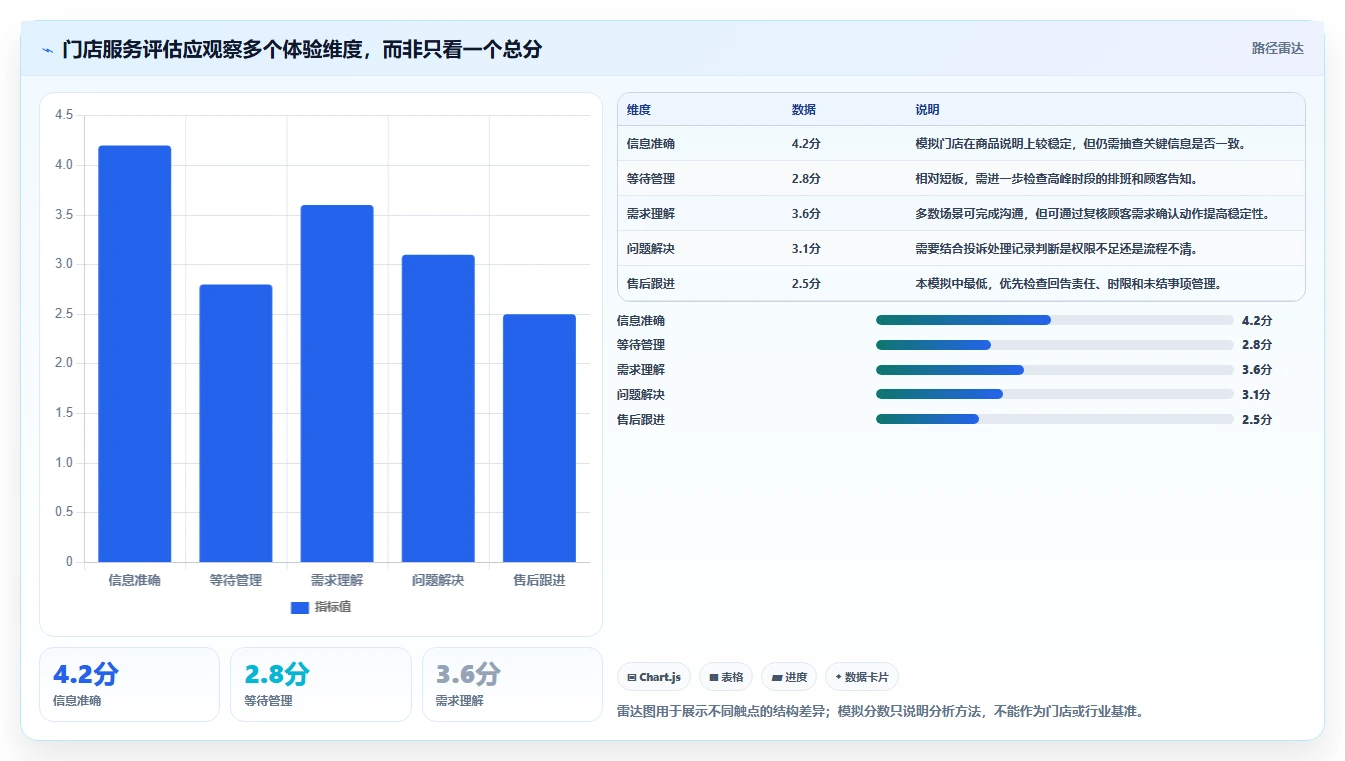This screenshot has height=761, width=1345.
Task: Click the 问题解决 progress bar showing 3.1分
Action: [x=1055, y=395]
